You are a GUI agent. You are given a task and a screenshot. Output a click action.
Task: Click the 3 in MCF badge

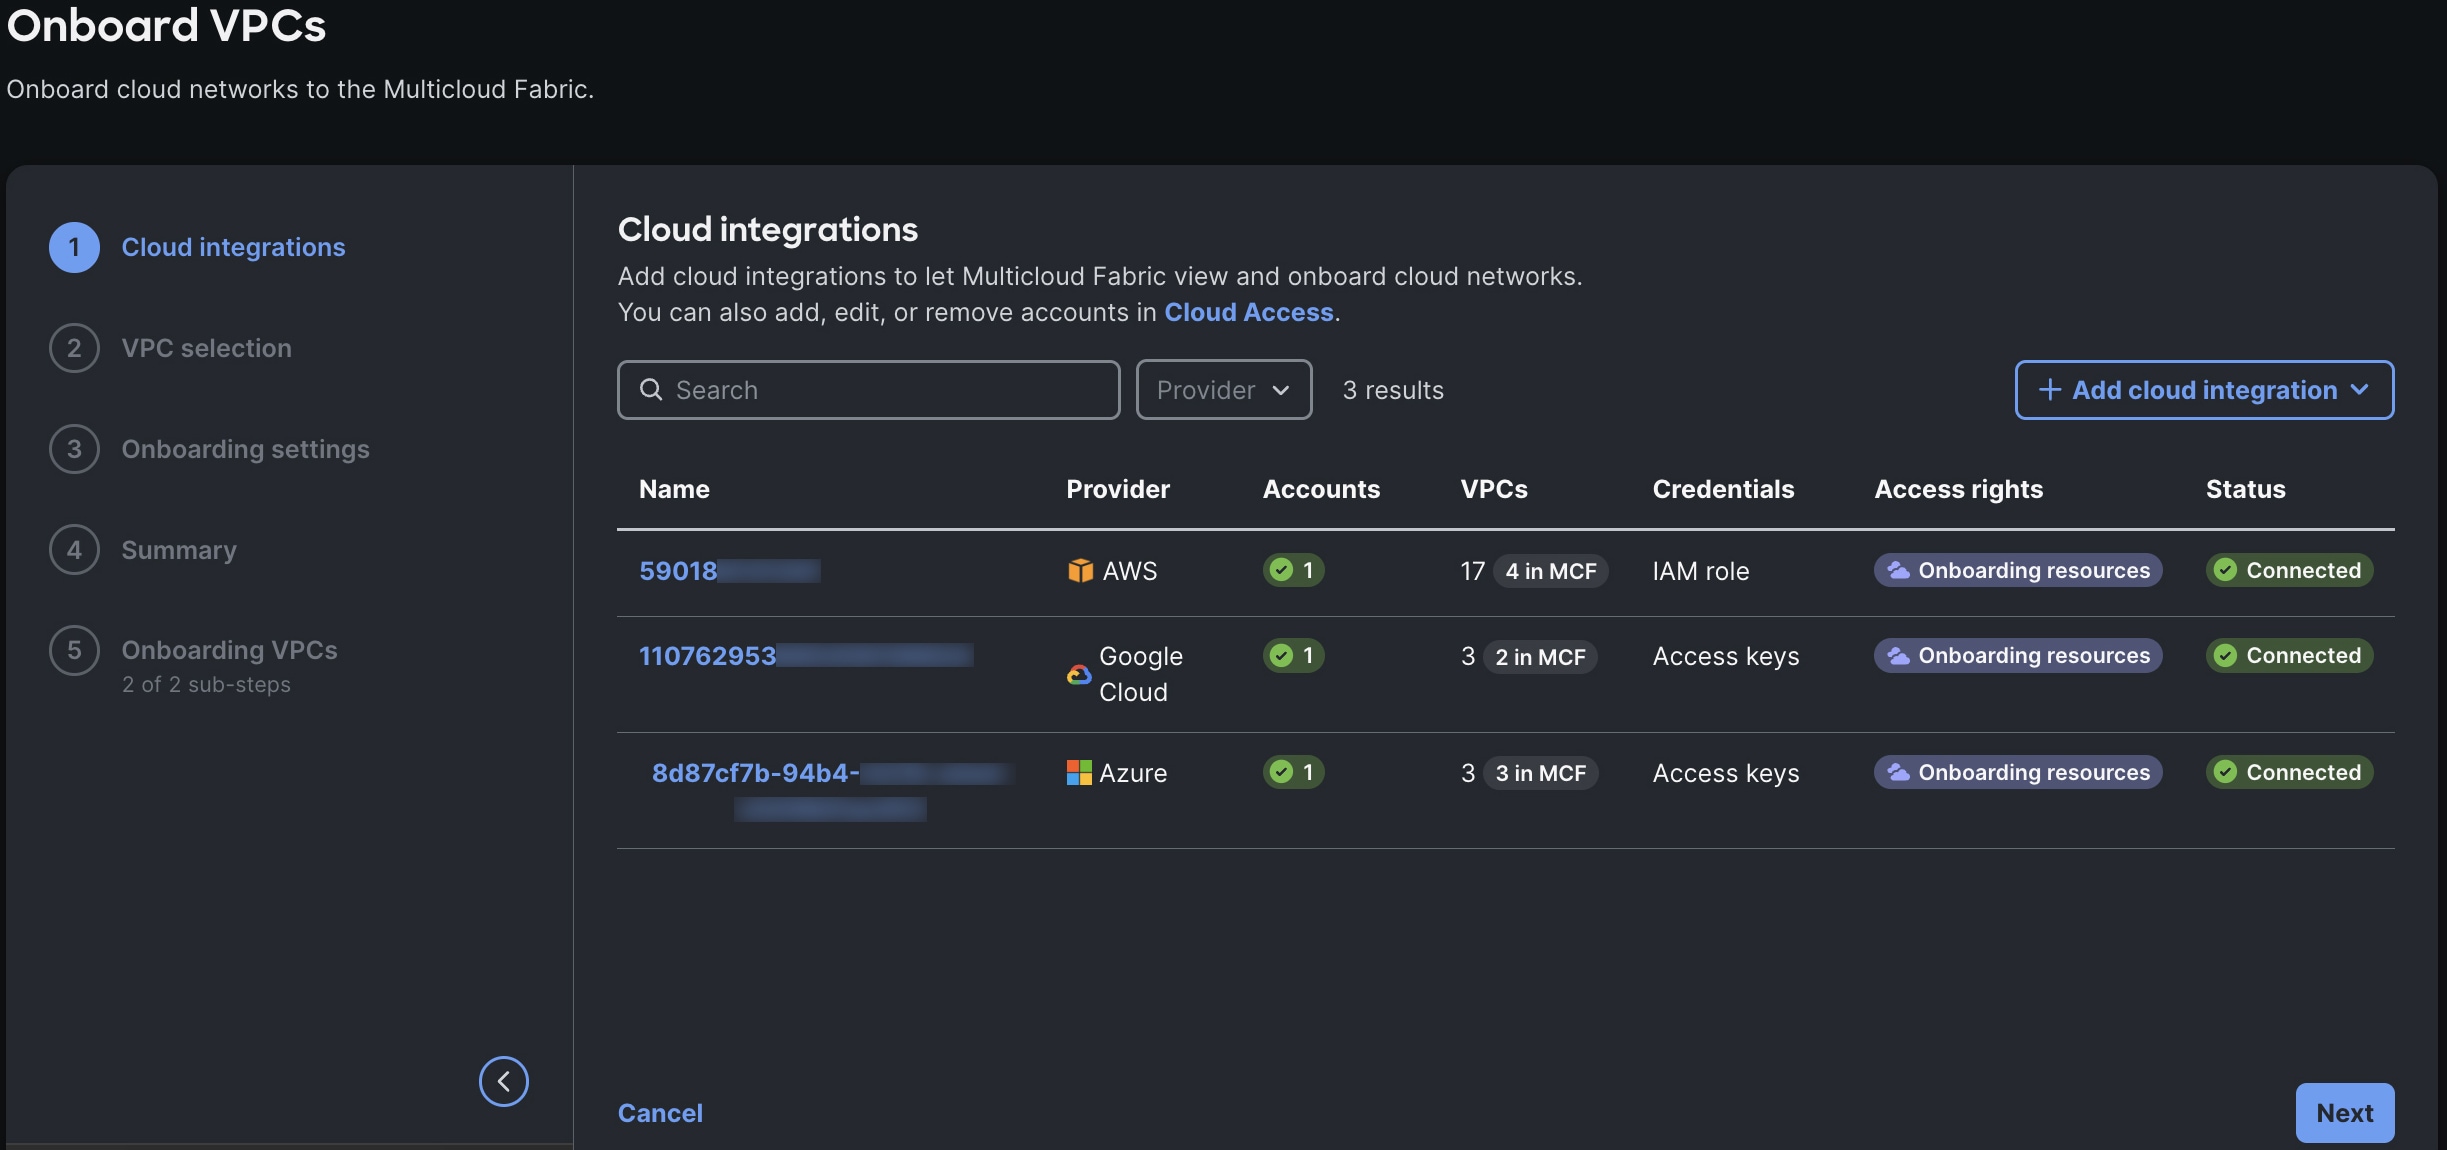tap(1540, 773)
